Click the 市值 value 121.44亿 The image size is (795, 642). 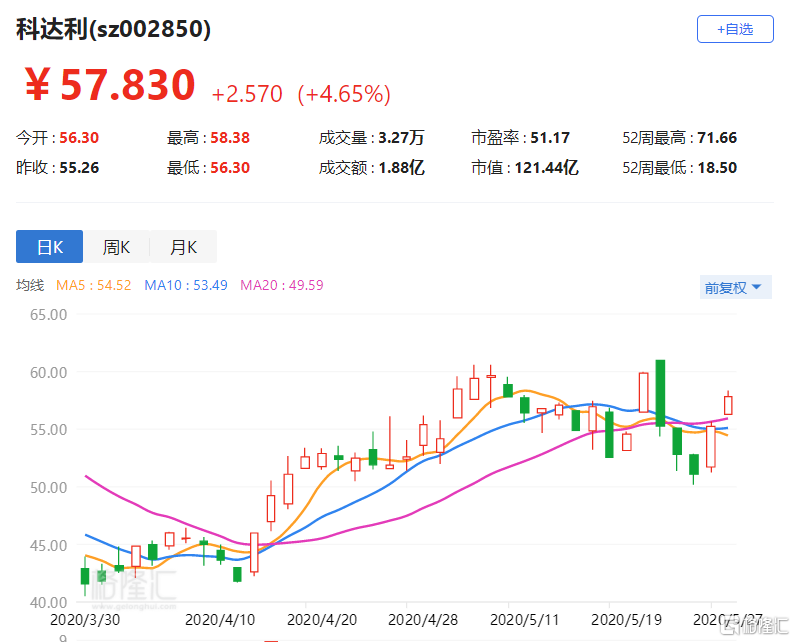547,167
